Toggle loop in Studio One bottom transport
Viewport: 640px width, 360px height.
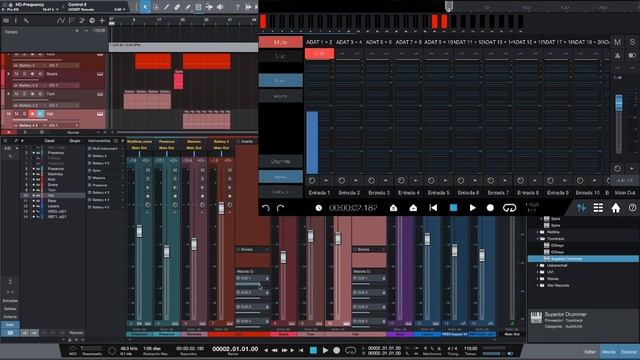click(x=350, y=350)
